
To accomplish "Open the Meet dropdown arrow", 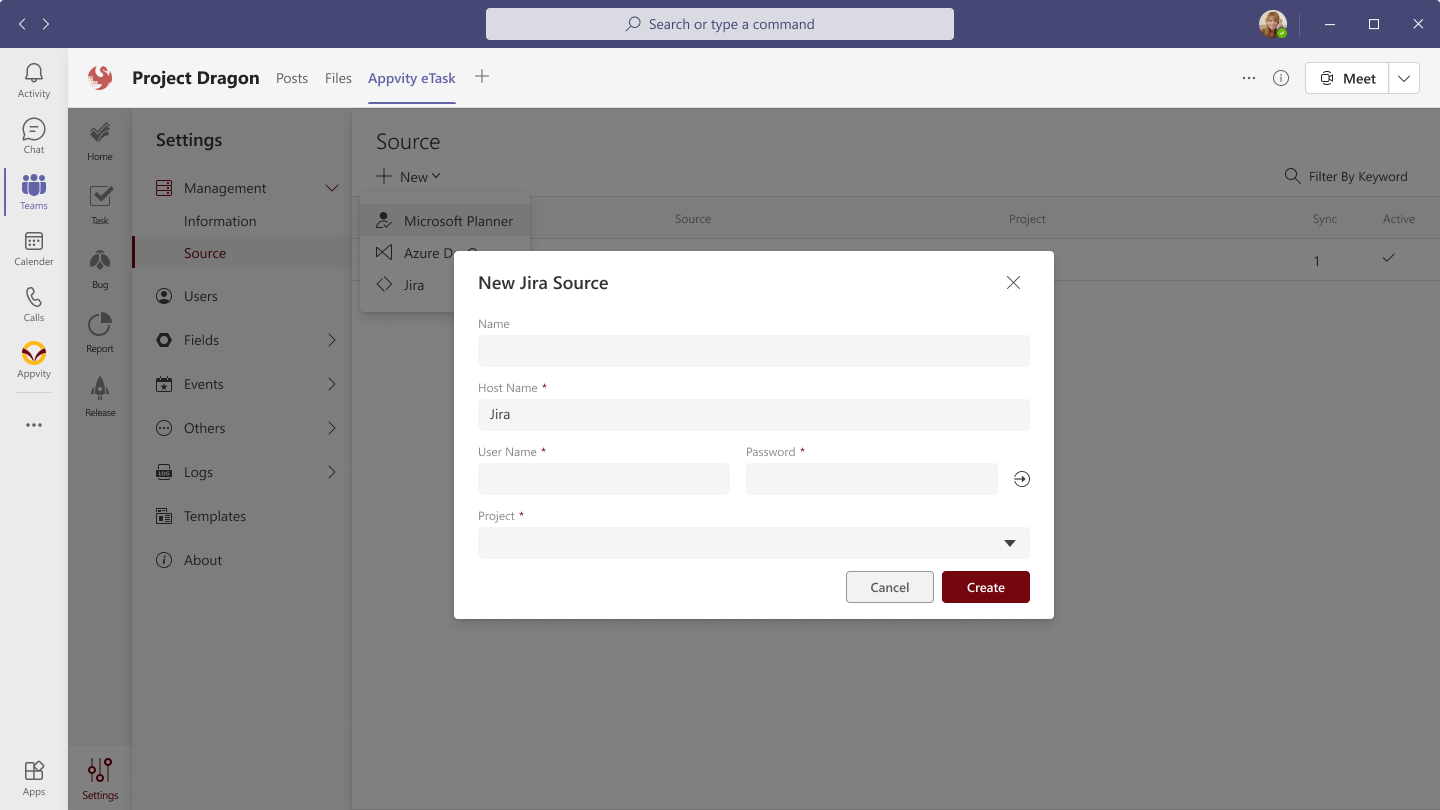I will pyautogui.click(x=1404, y=78).
